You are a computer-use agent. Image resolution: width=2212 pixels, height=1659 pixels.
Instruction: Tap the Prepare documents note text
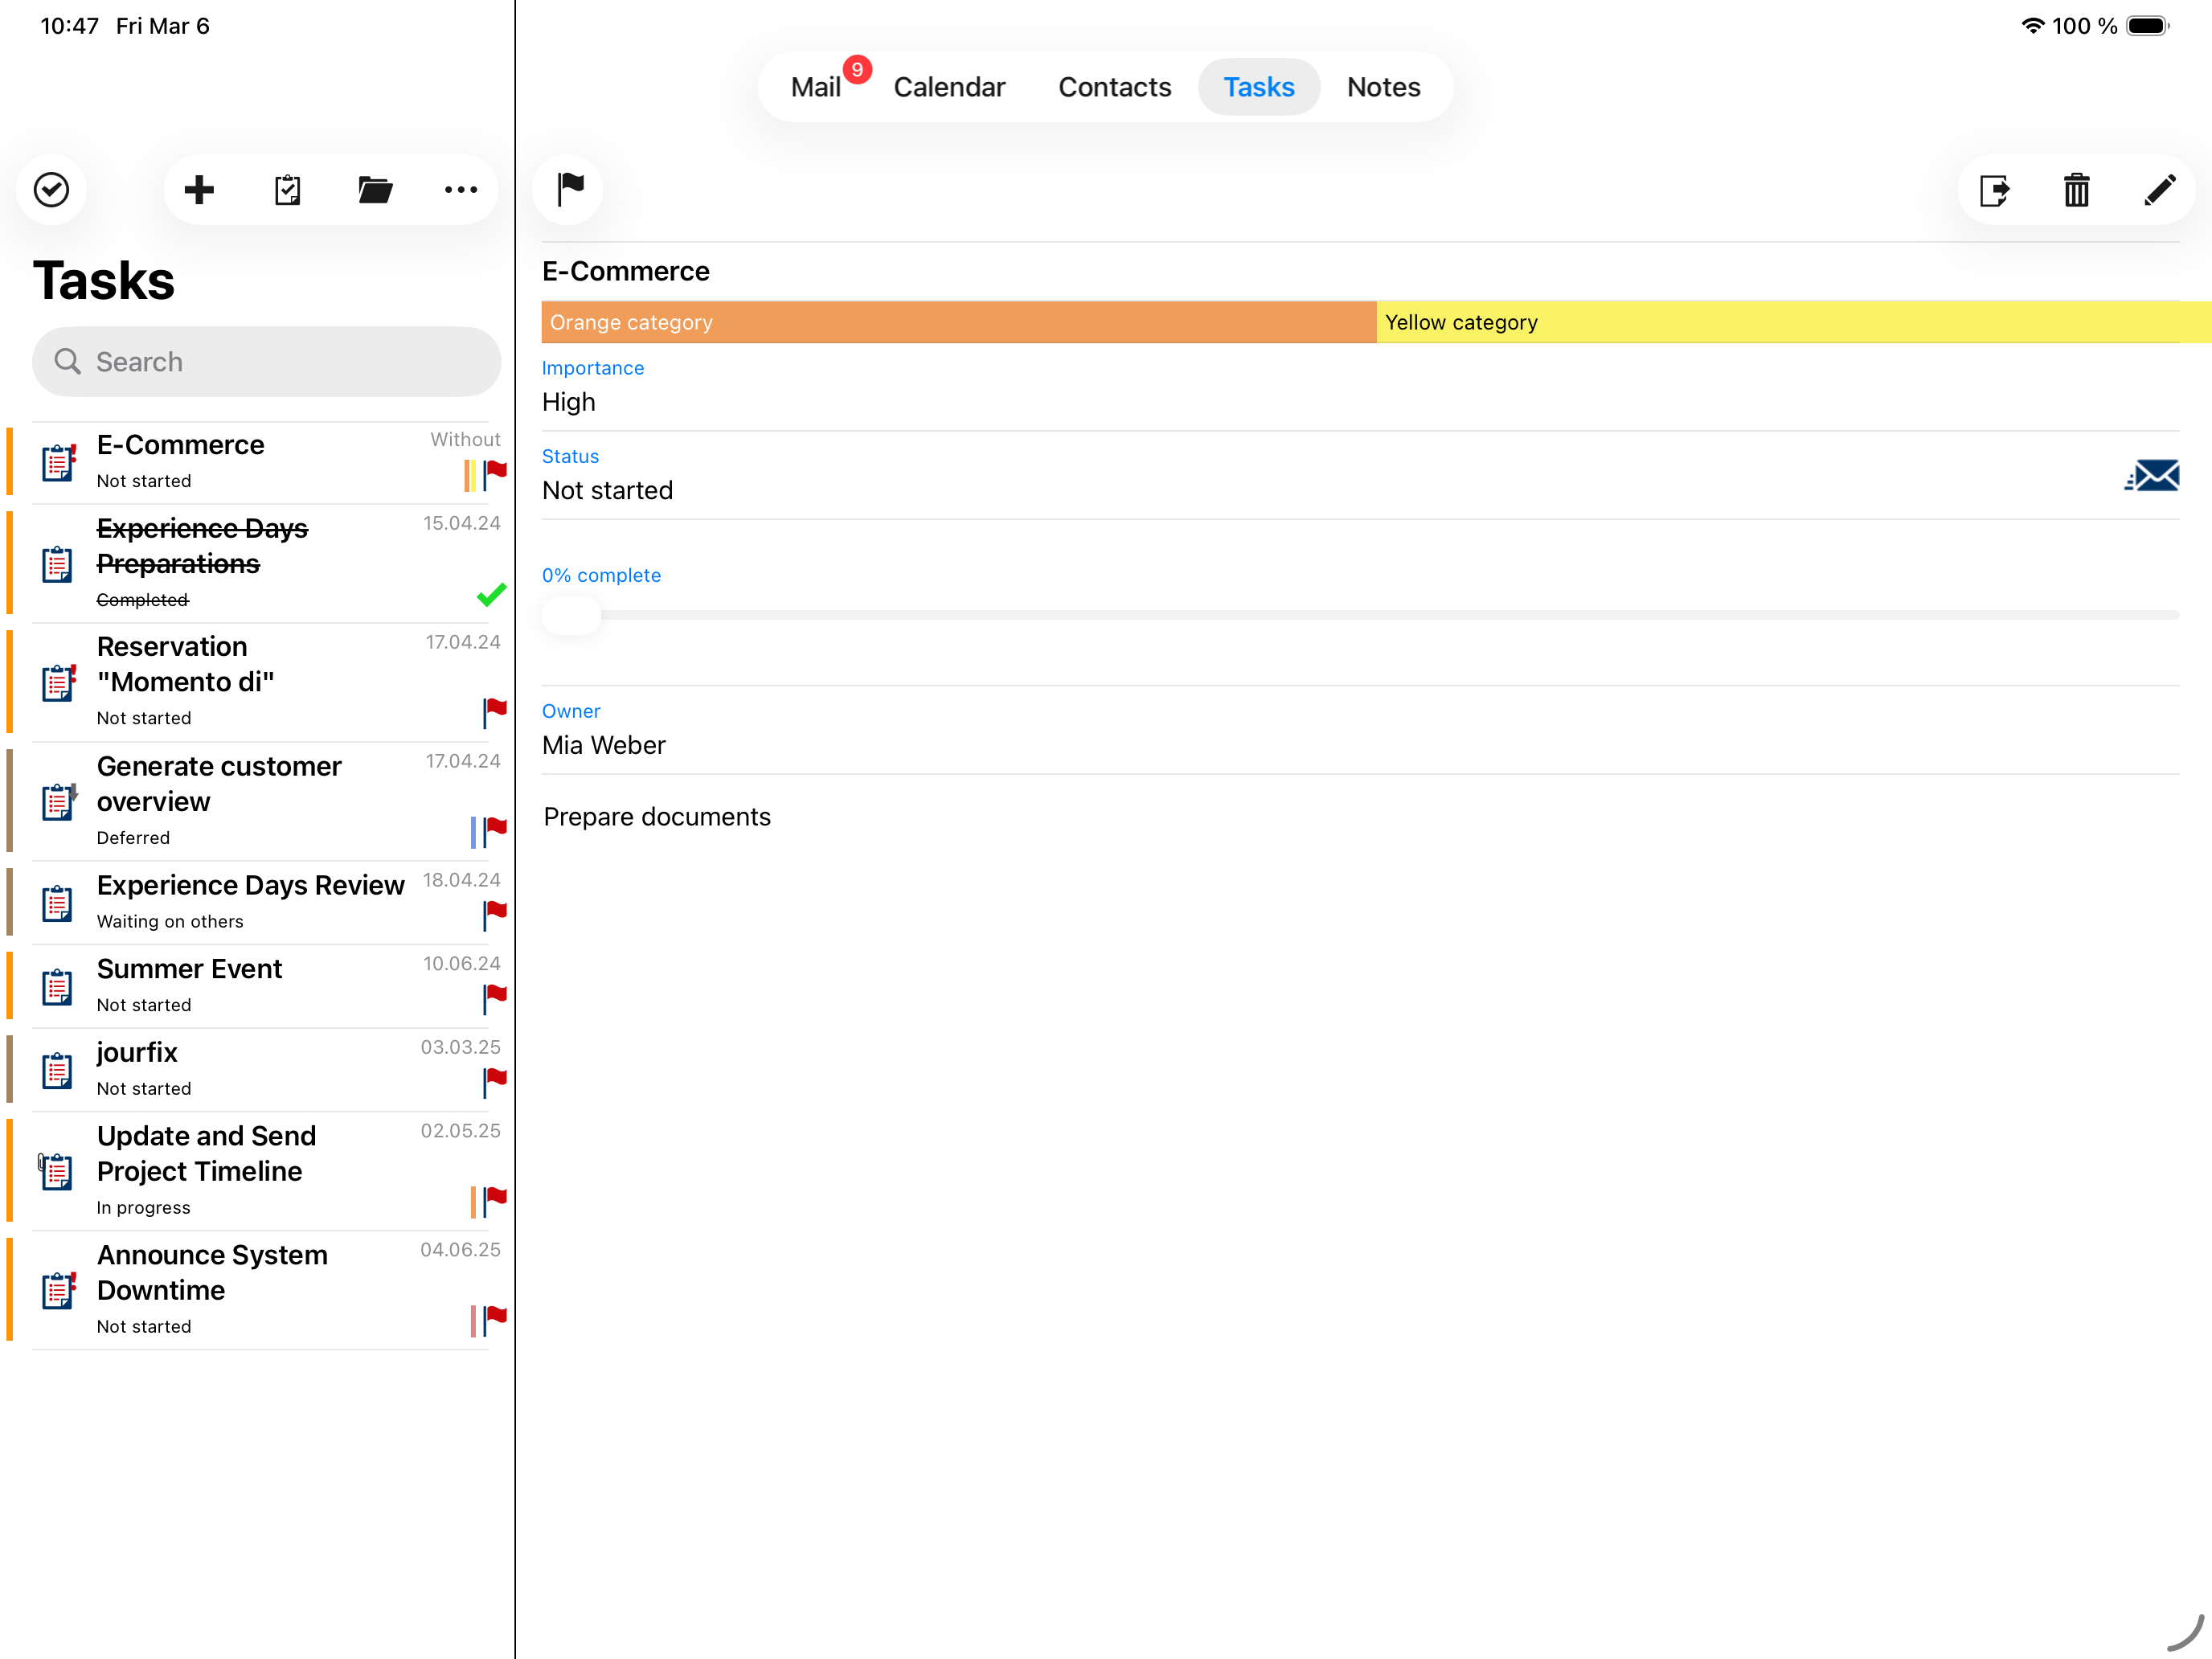657,817
